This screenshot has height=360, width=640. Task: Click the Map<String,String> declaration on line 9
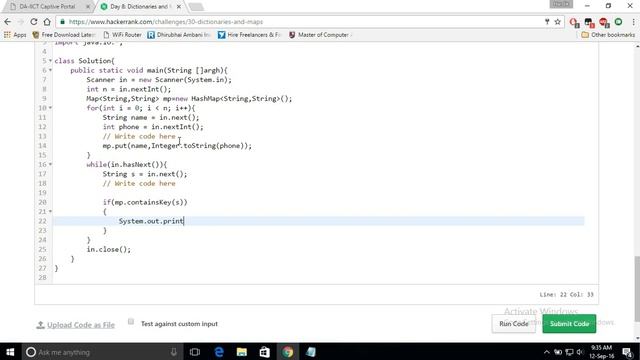(x=189, y=98)
